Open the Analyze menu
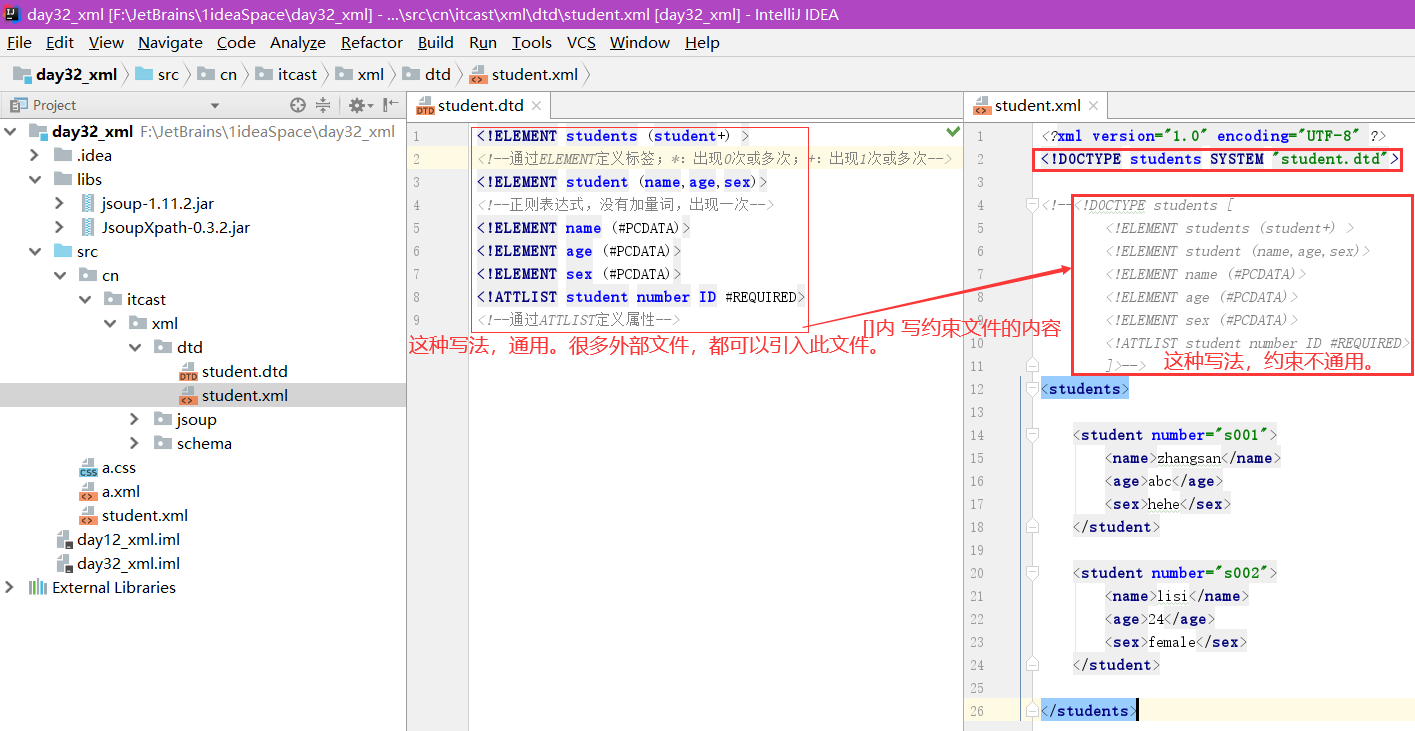The height and width of the screenshot is (731, 1415). 298,43
